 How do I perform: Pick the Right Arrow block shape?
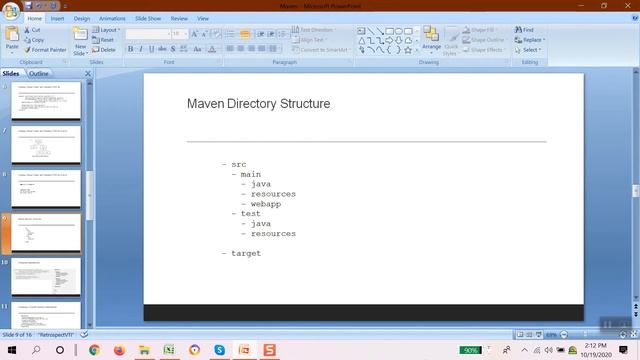[x=389, y=40]
